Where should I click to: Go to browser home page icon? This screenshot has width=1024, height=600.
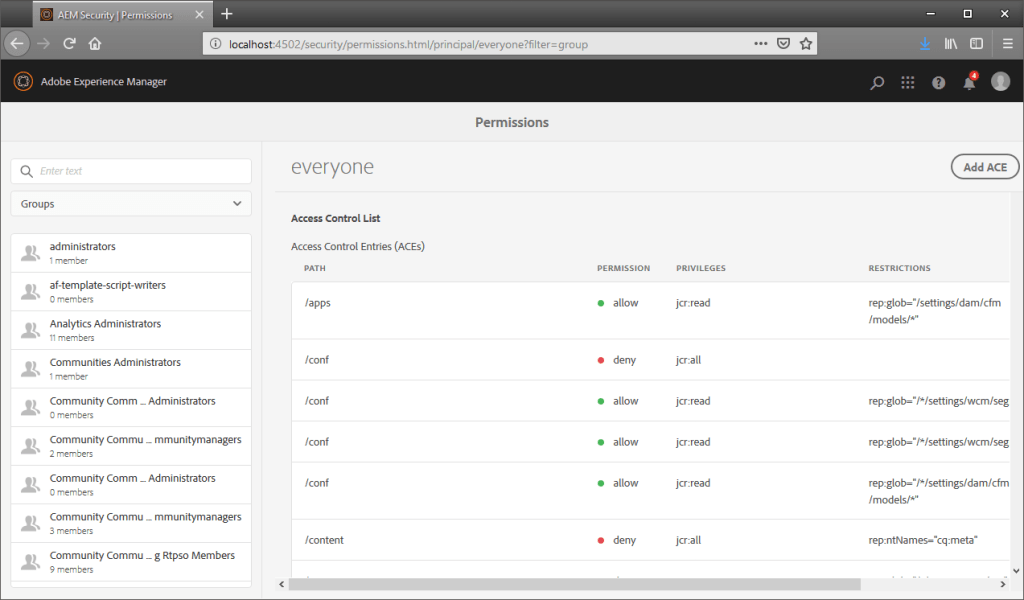pos(95,44)
